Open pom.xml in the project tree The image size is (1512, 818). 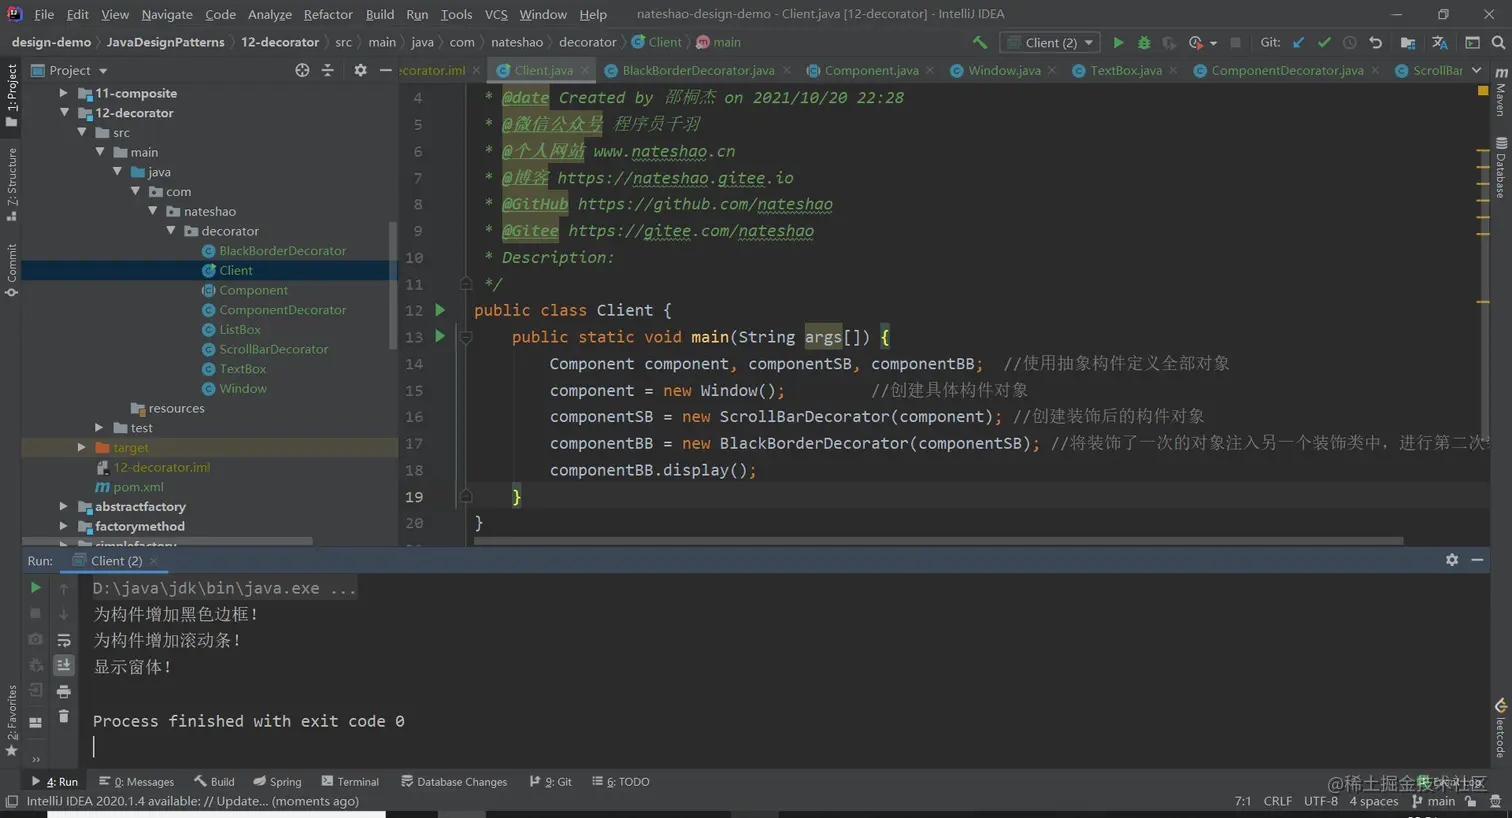(x=137, y=487)
